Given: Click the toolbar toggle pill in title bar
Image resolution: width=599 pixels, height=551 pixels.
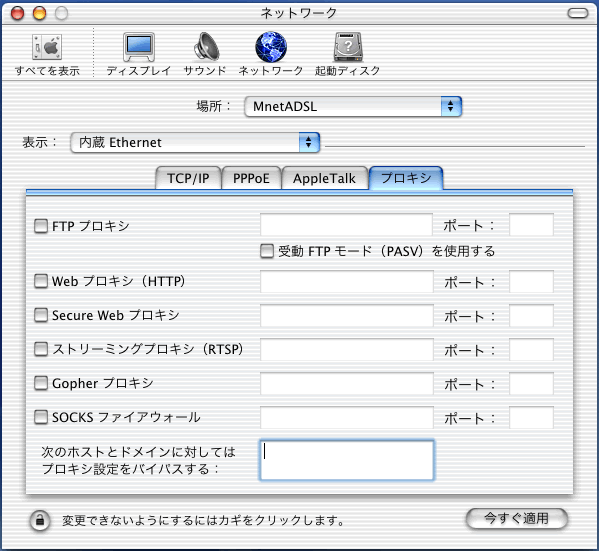Looking at the screenshot, I should click(x=578, y=13).
